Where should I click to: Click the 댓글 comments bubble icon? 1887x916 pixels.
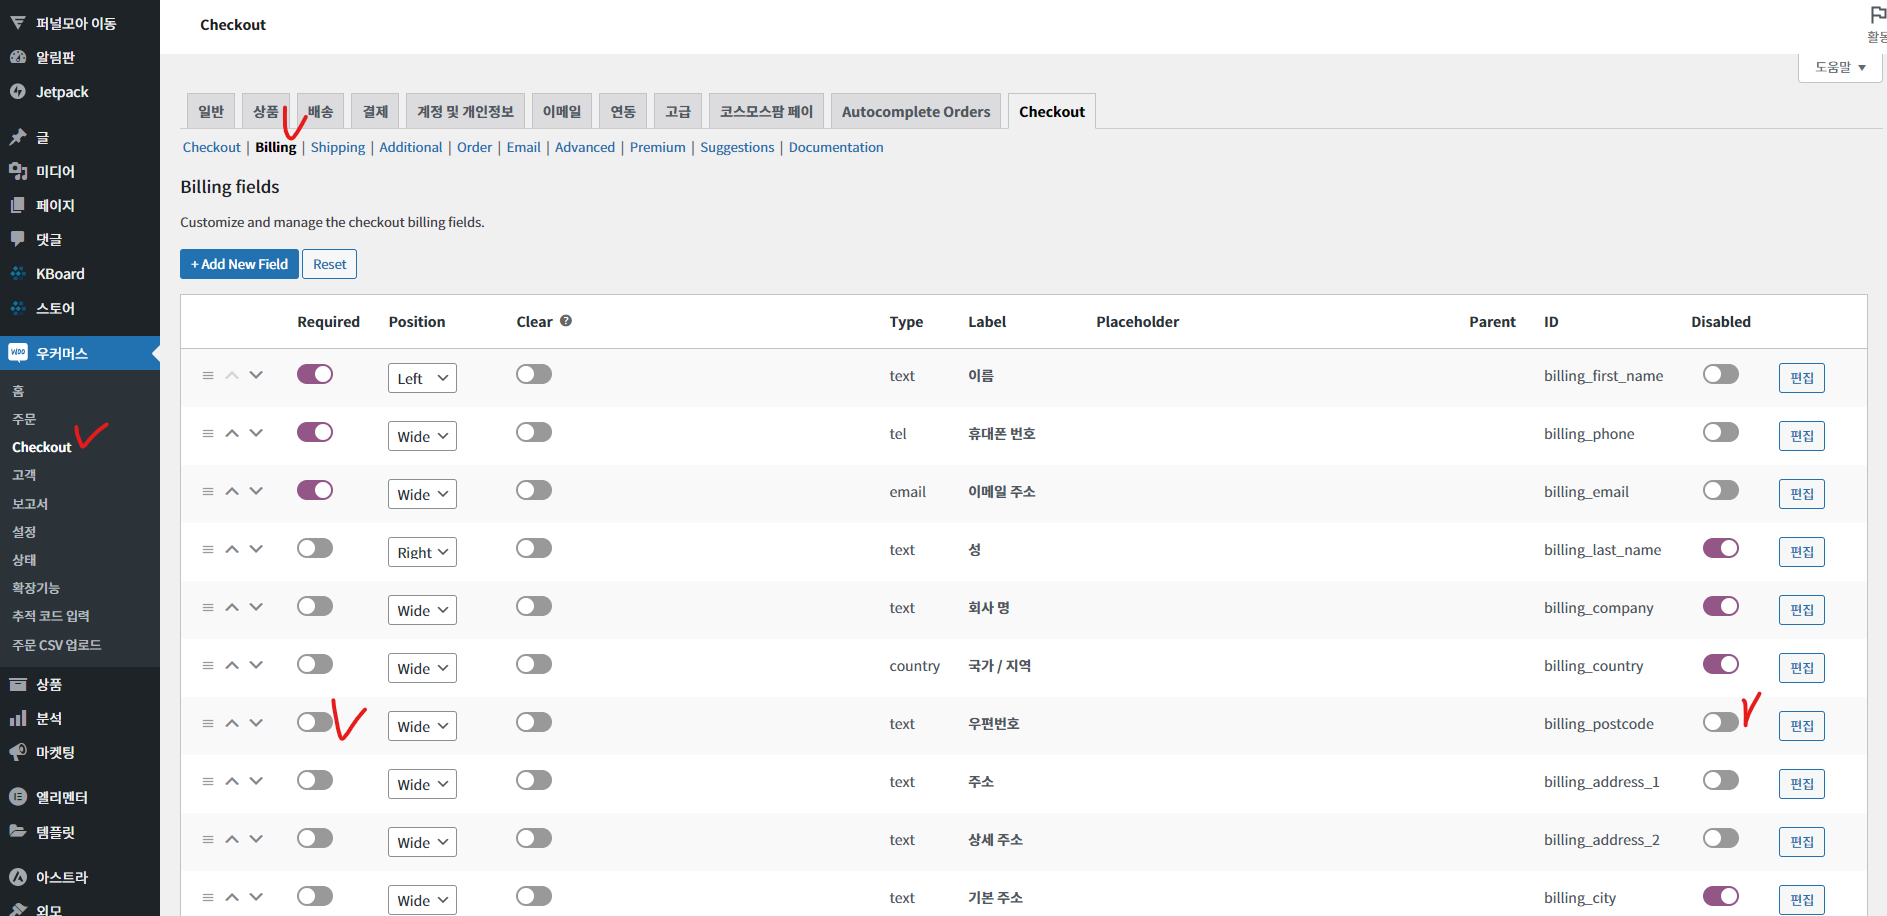[x=18, y=239]
